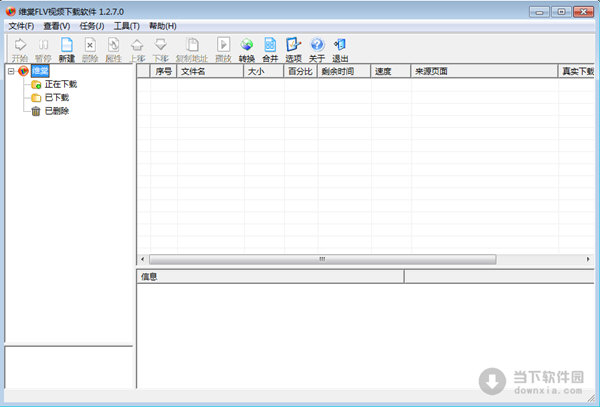Screen dimensions: 600x407
Task: Move task up with 上移 icon
Action: (137, 49)
